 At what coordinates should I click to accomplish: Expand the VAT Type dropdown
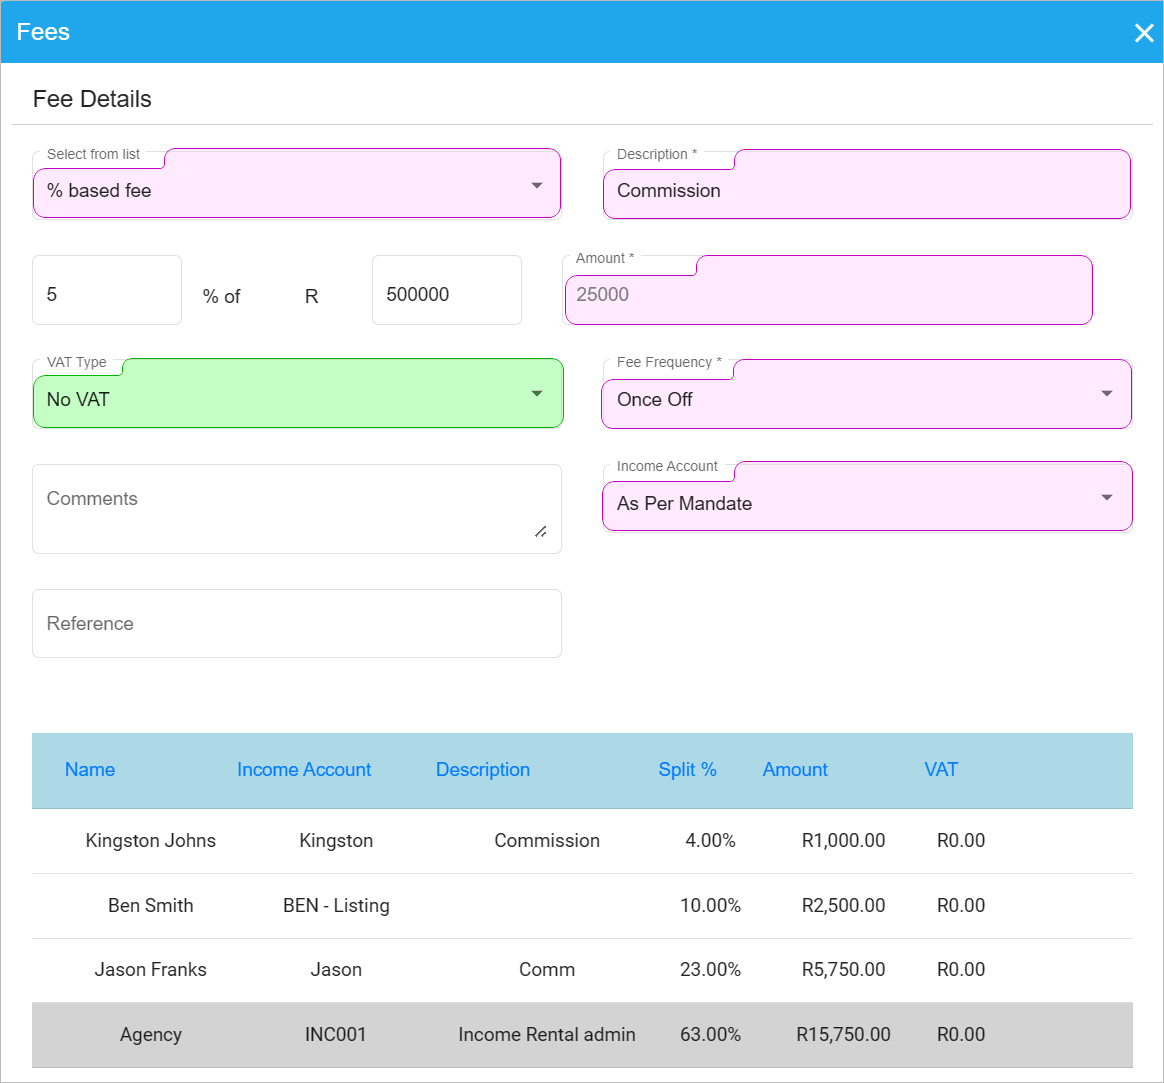297,397
